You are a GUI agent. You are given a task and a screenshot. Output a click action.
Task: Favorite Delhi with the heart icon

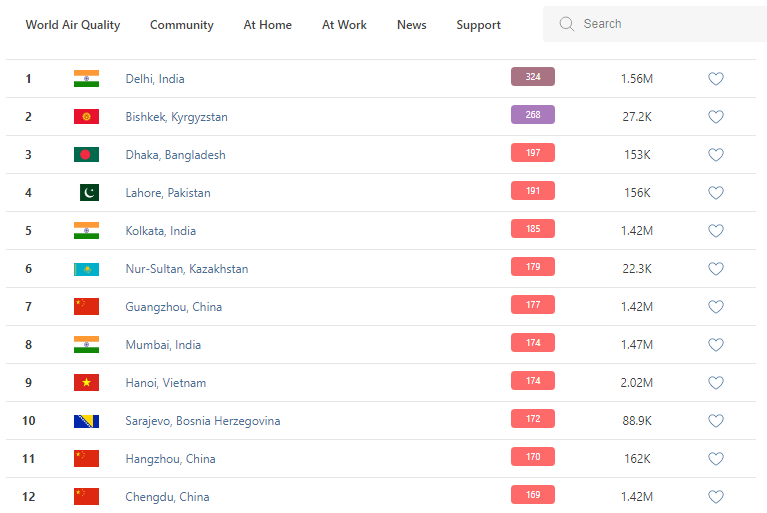click(x=715, y=79)
